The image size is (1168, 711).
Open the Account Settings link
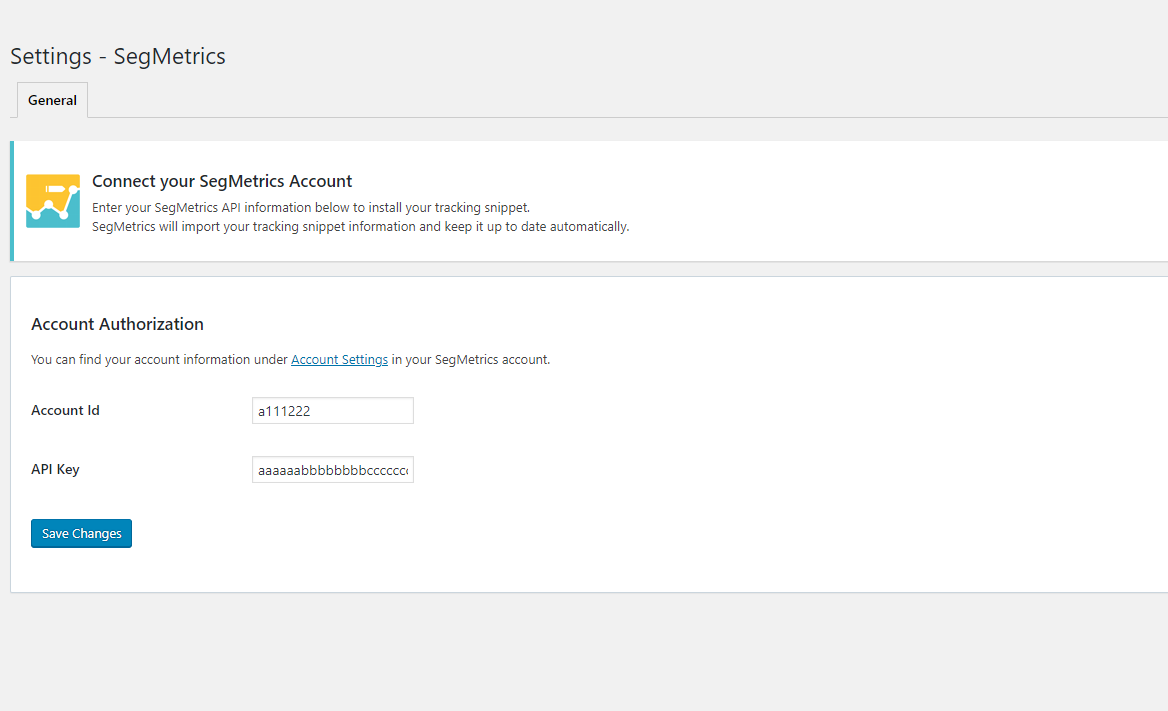(339, 359)
